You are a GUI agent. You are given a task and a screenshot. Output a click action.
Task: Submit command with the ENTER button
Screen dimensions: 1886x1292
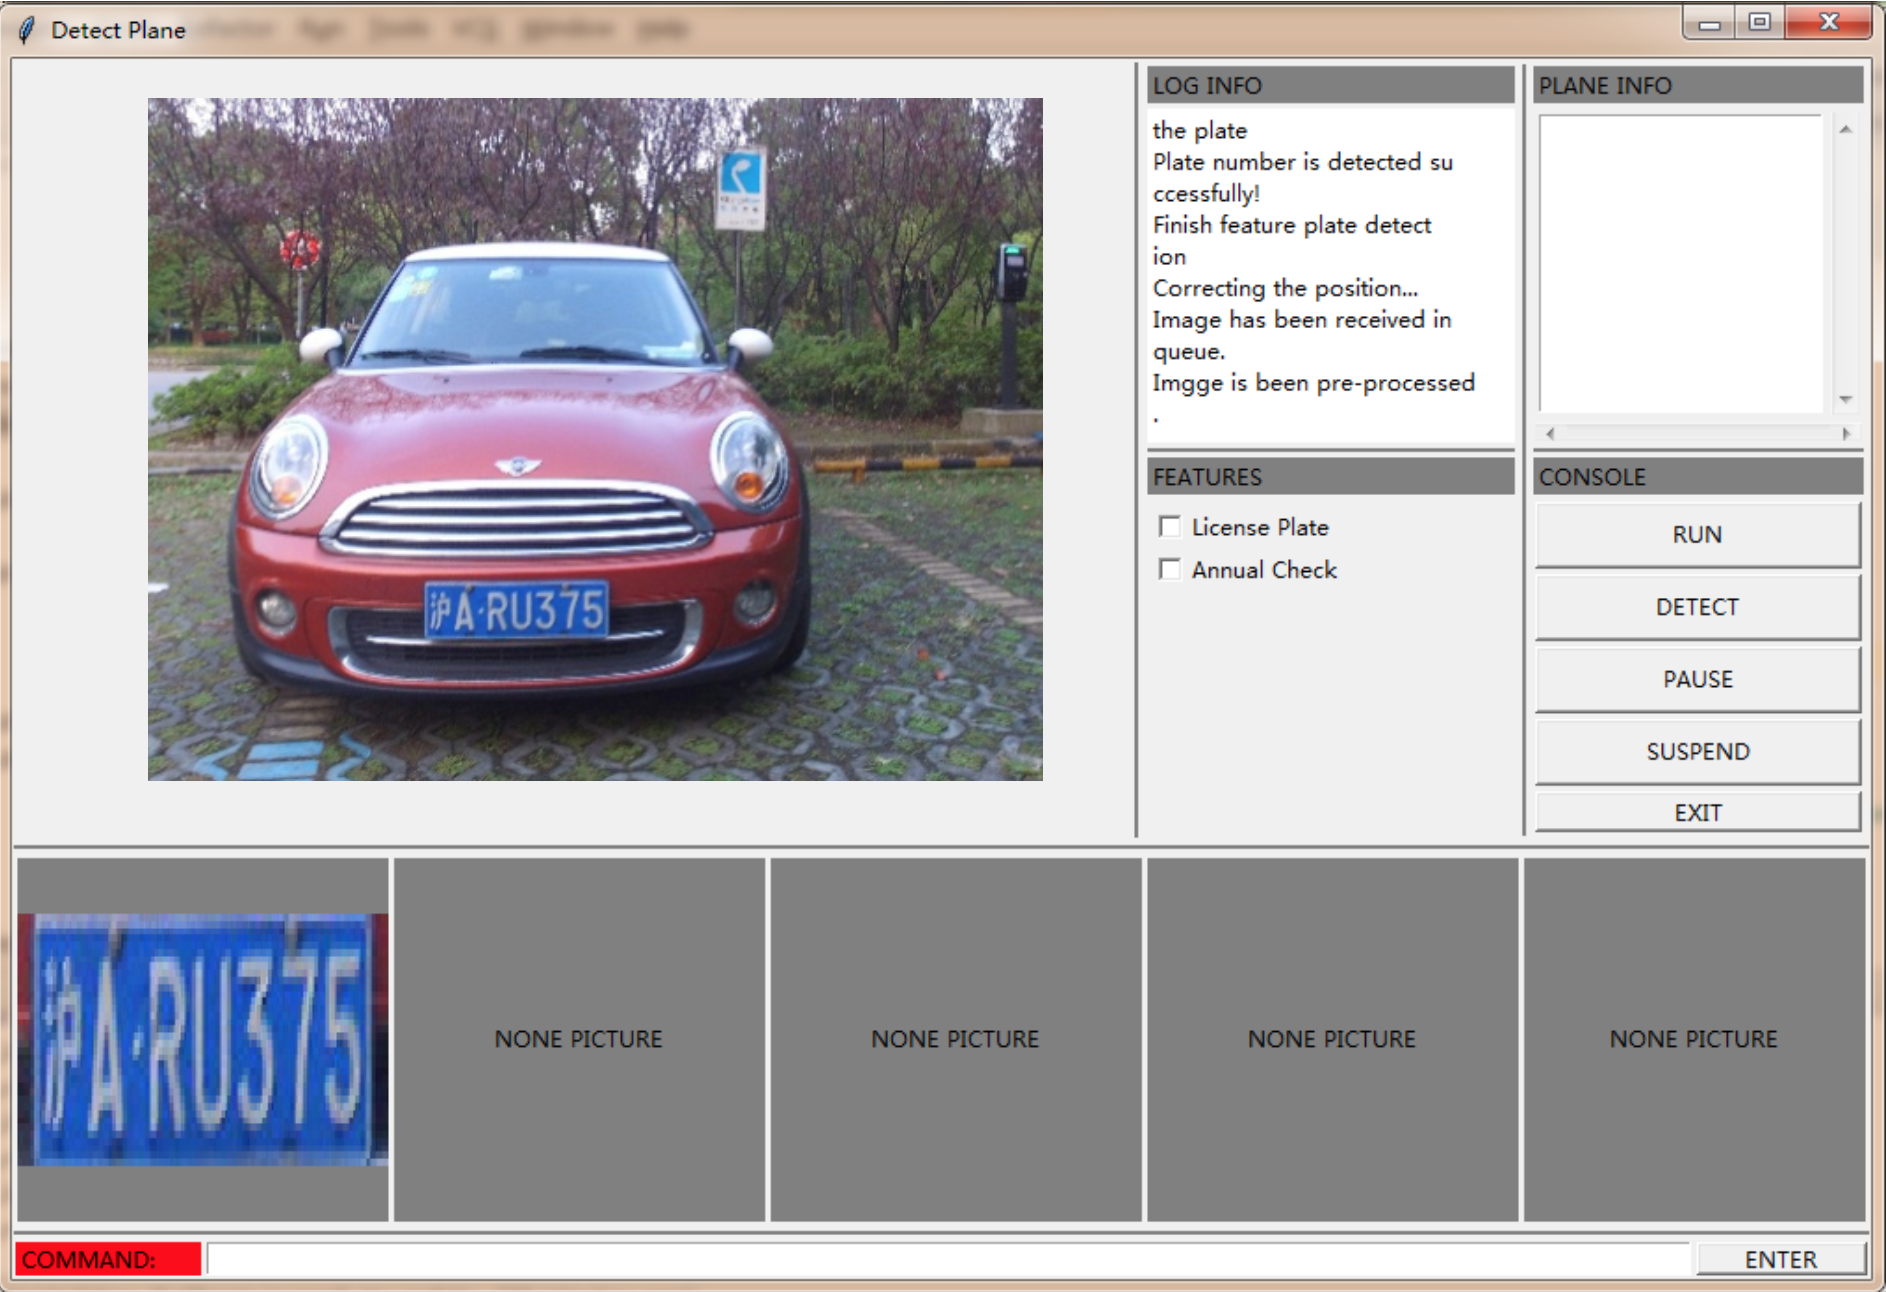1781,1259
